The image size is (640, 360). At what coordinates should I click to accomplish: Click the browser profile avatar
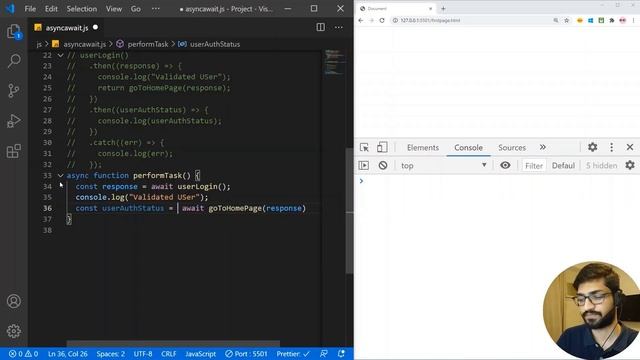pyautogui.click(x=622, y=20)
